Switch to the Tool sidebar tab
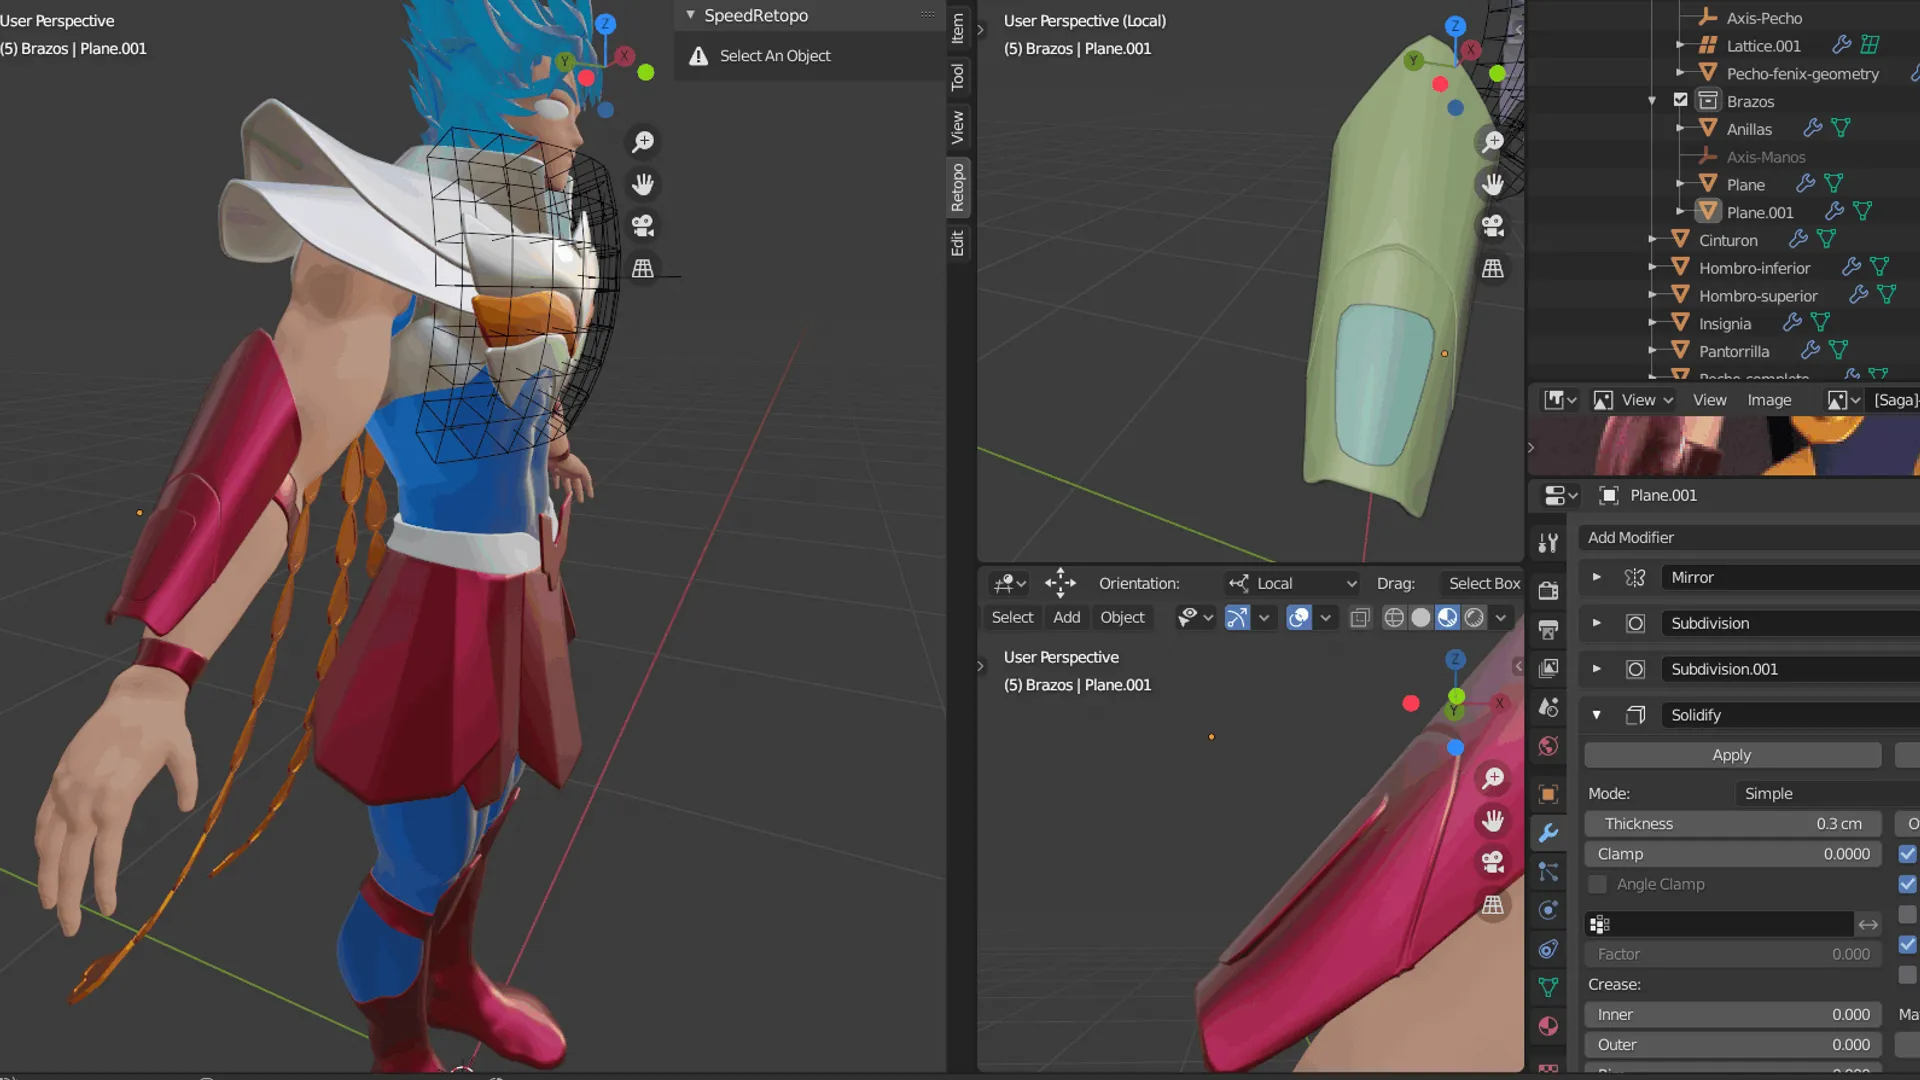The width and height of the screenshot is (1920, 1080). 958,77
